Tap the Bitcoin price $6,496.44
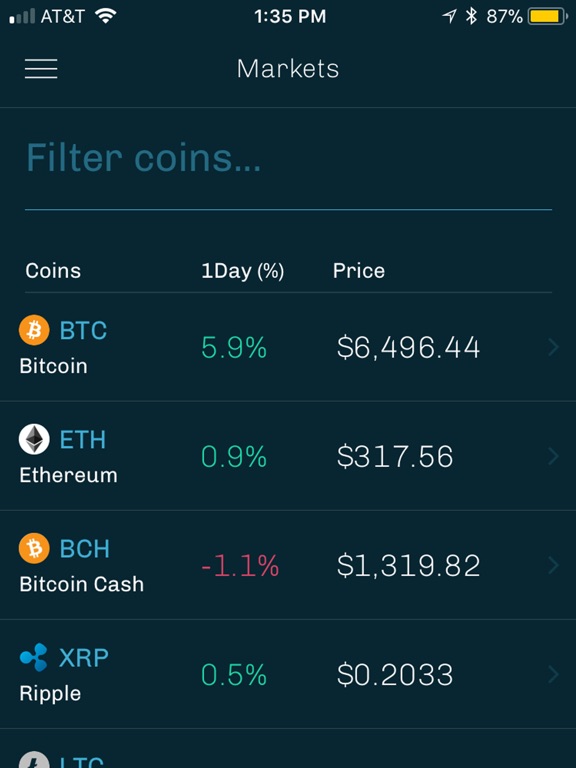576x768 pixels. coord(408,347)
